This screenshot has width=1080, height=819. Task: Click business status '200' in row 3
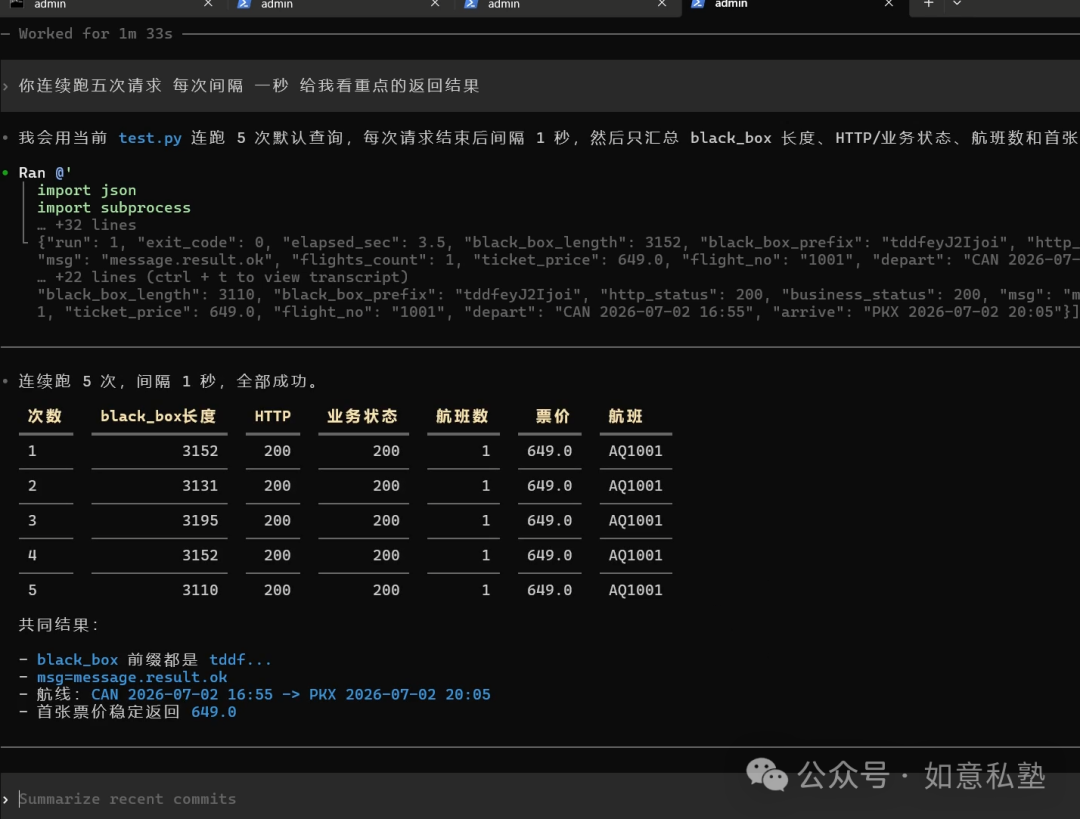pyautogui.click(x=386, y=521)
